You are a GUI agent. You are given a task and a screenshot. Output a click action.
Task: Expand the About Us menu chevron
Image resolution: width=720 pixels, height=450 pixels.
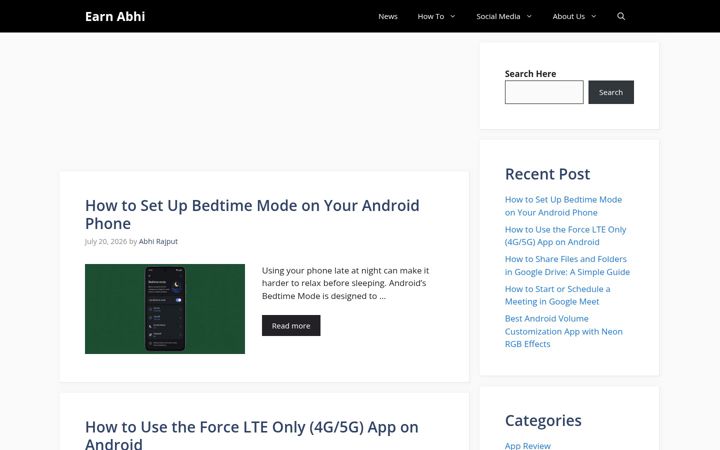[x=593, y=16]
